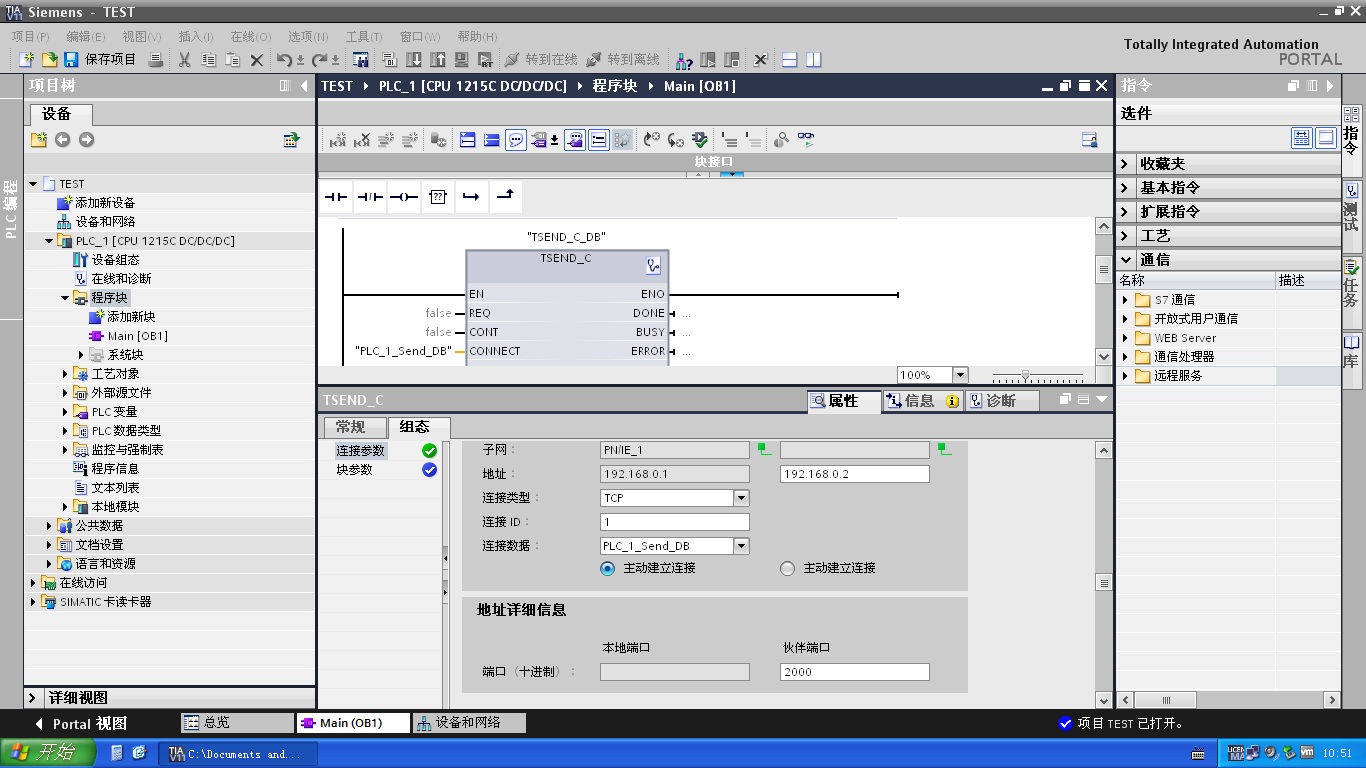
Task: Select 块参数 in configuration list
Action: point(354,470)
